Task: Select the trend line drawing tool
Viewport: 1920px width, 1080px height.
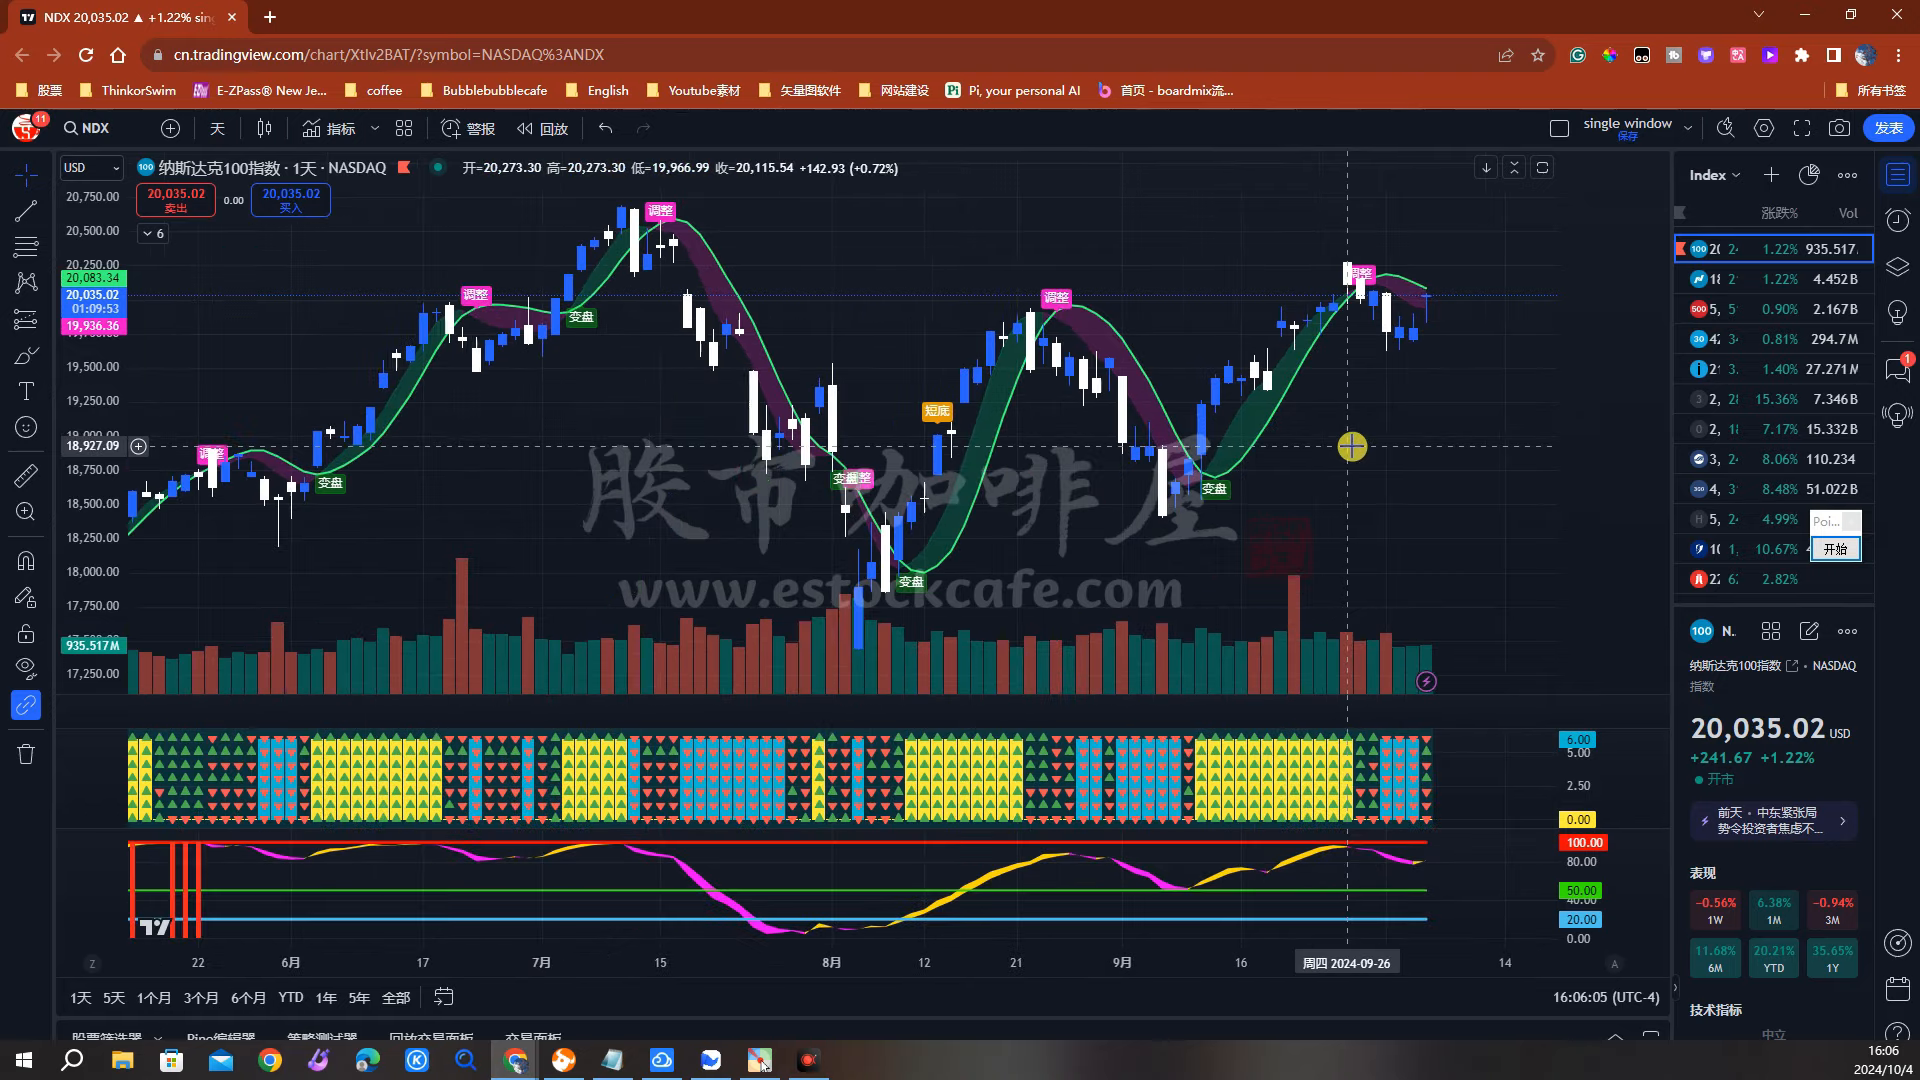Action: 26,211
